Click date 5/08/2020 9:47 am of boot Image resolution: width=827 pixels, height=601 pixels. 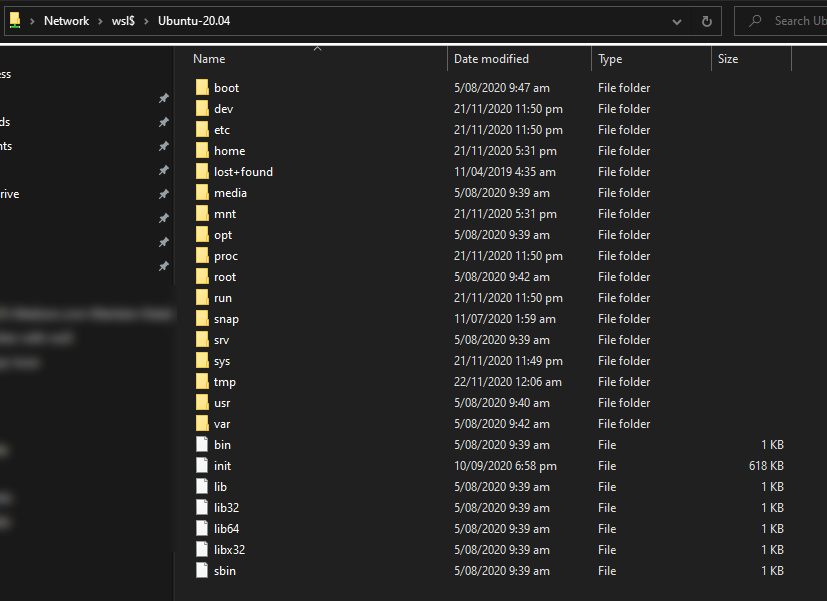(502, 88)
